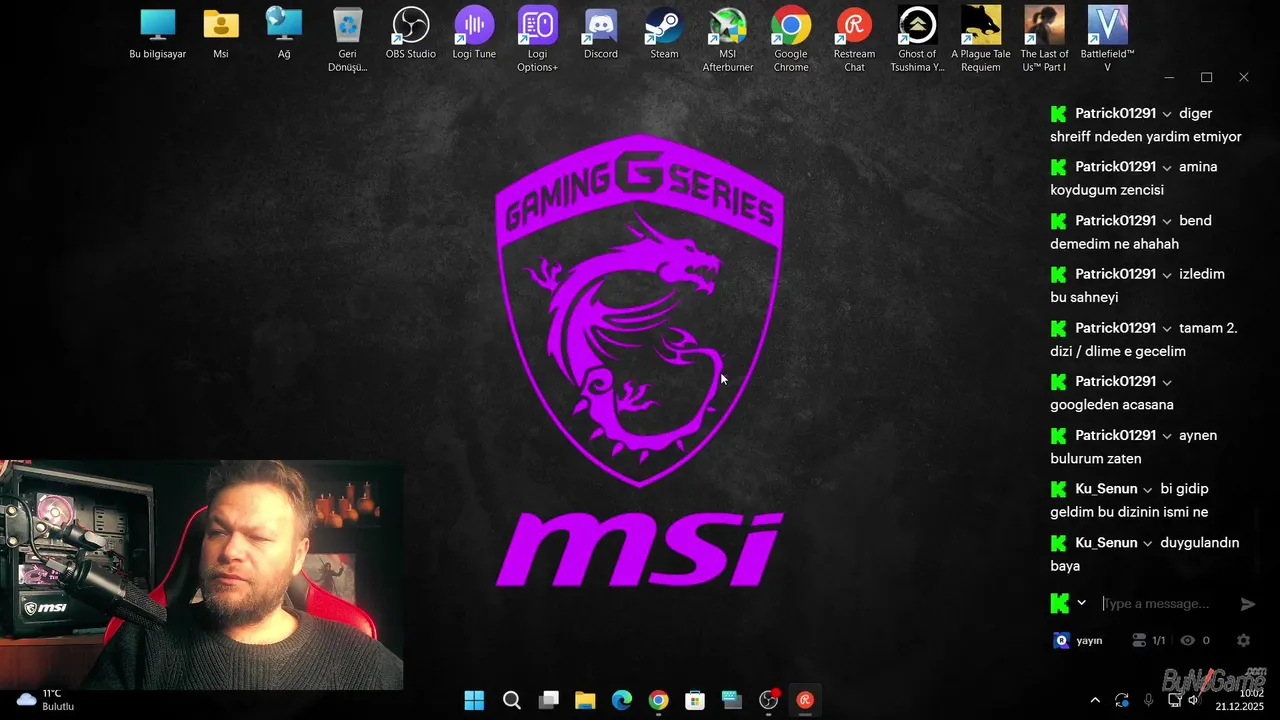Click message text 'googleden acasana'
The image size is (1280, 720).
1112,405
